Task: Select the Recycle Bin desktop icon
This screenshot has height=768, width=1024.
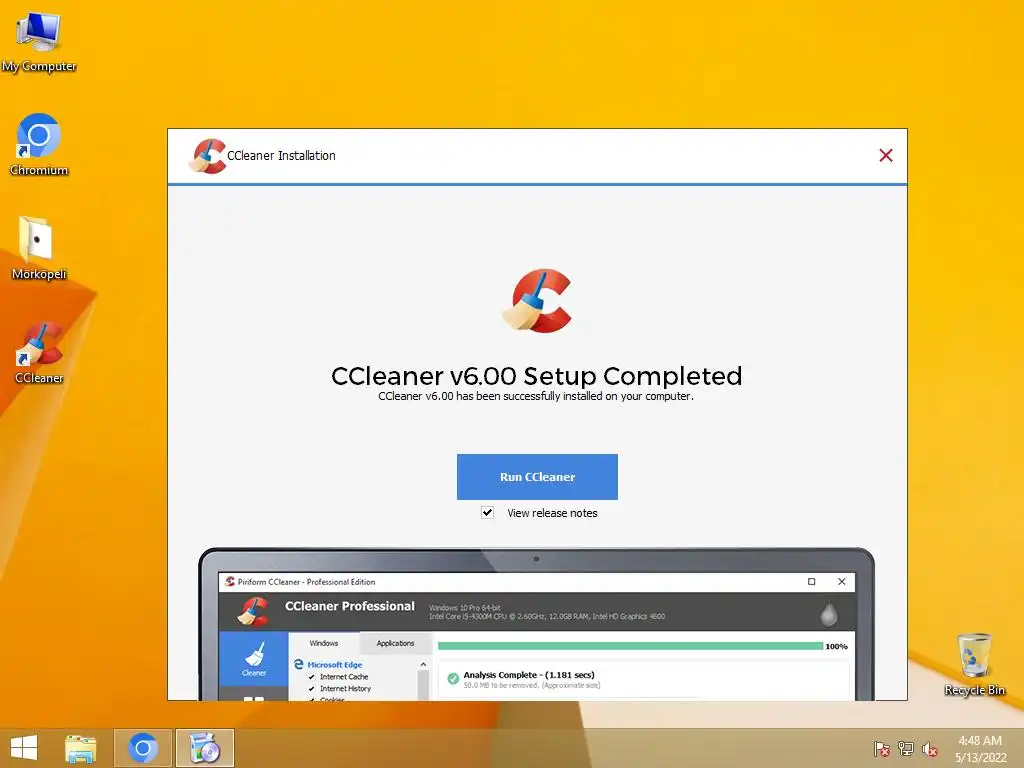Action: tap(974, 664)
